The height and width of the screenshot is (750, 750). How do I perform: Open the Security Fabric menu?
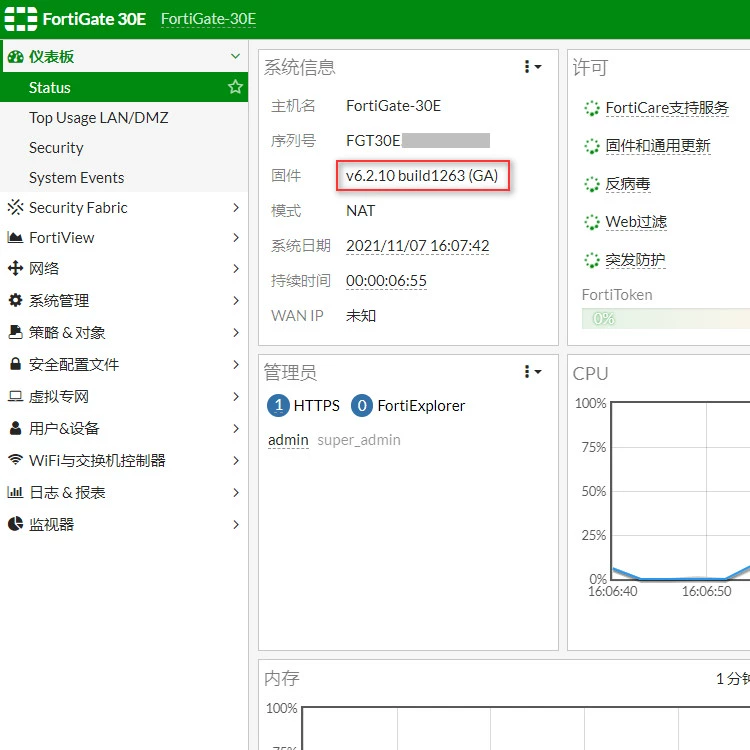coord(124,207)
